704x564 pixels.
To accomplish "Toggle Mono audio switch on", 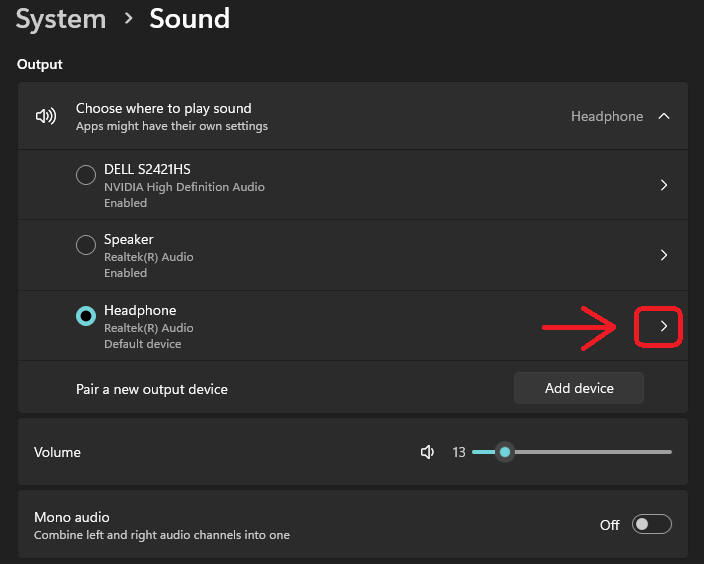I will (652, 524).
